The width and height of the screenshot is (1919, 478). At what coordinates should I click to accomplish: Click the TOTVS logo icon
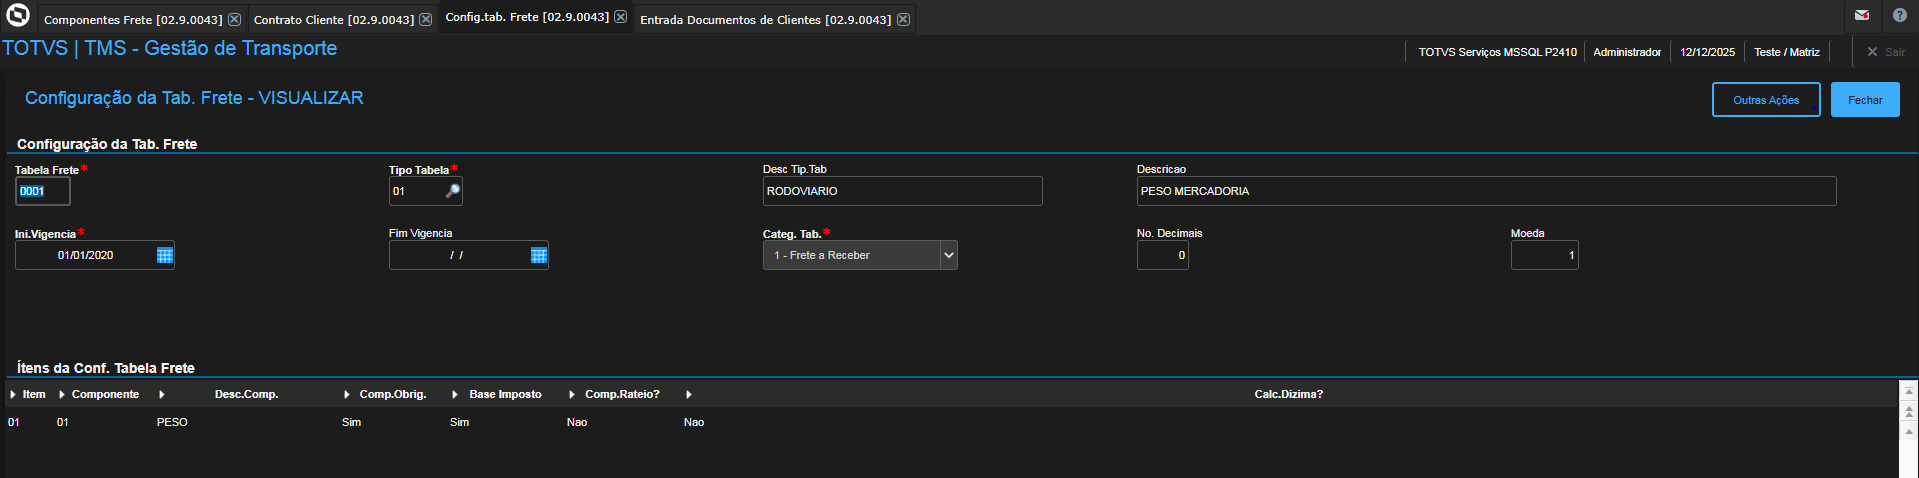18,16
